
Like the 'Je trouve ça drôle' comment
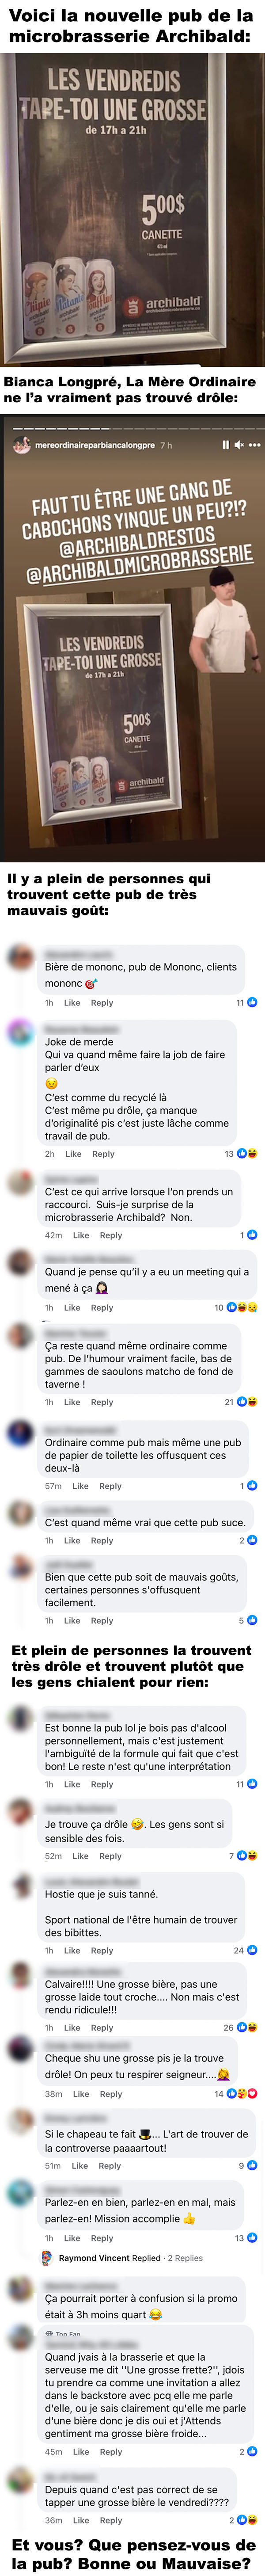click(x=80, y=1856)
